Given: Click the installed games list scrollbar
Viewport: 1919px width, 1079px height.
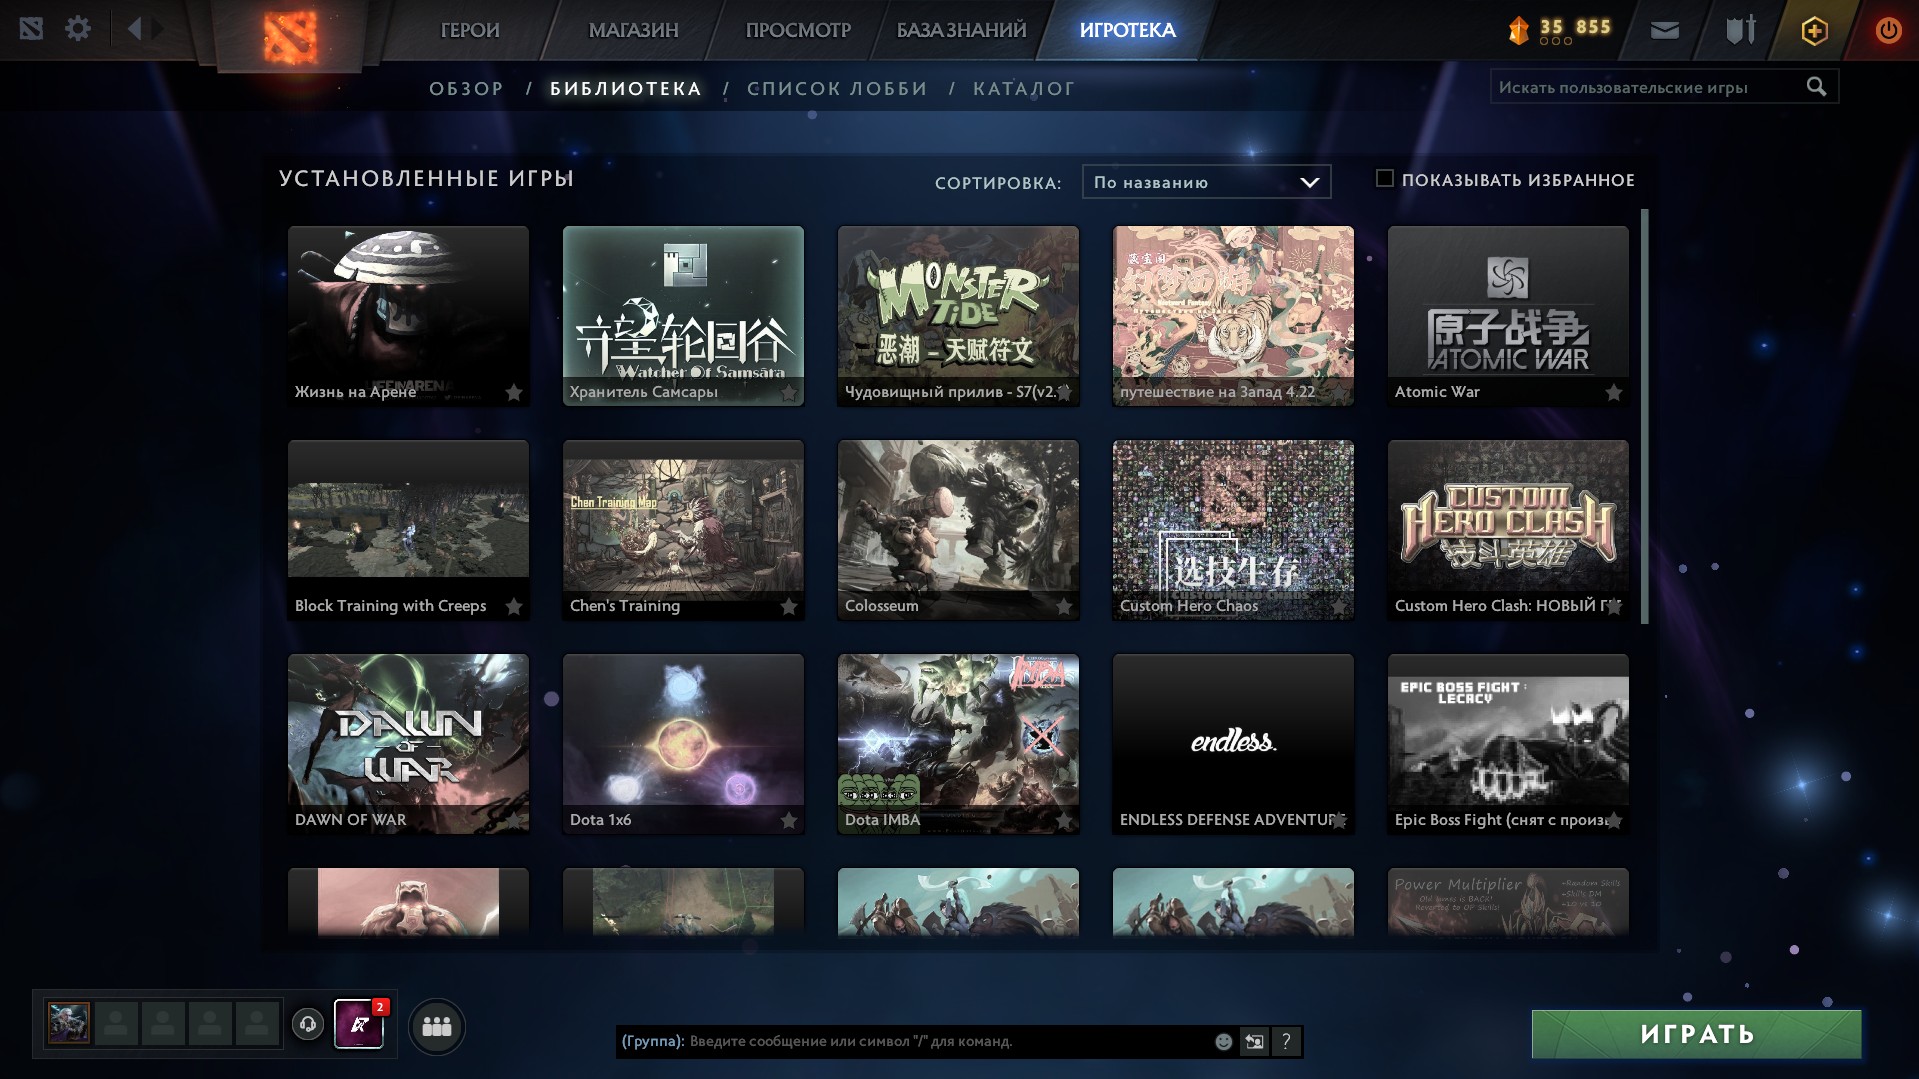Looking at the screenshot, I should (1645, 416).
